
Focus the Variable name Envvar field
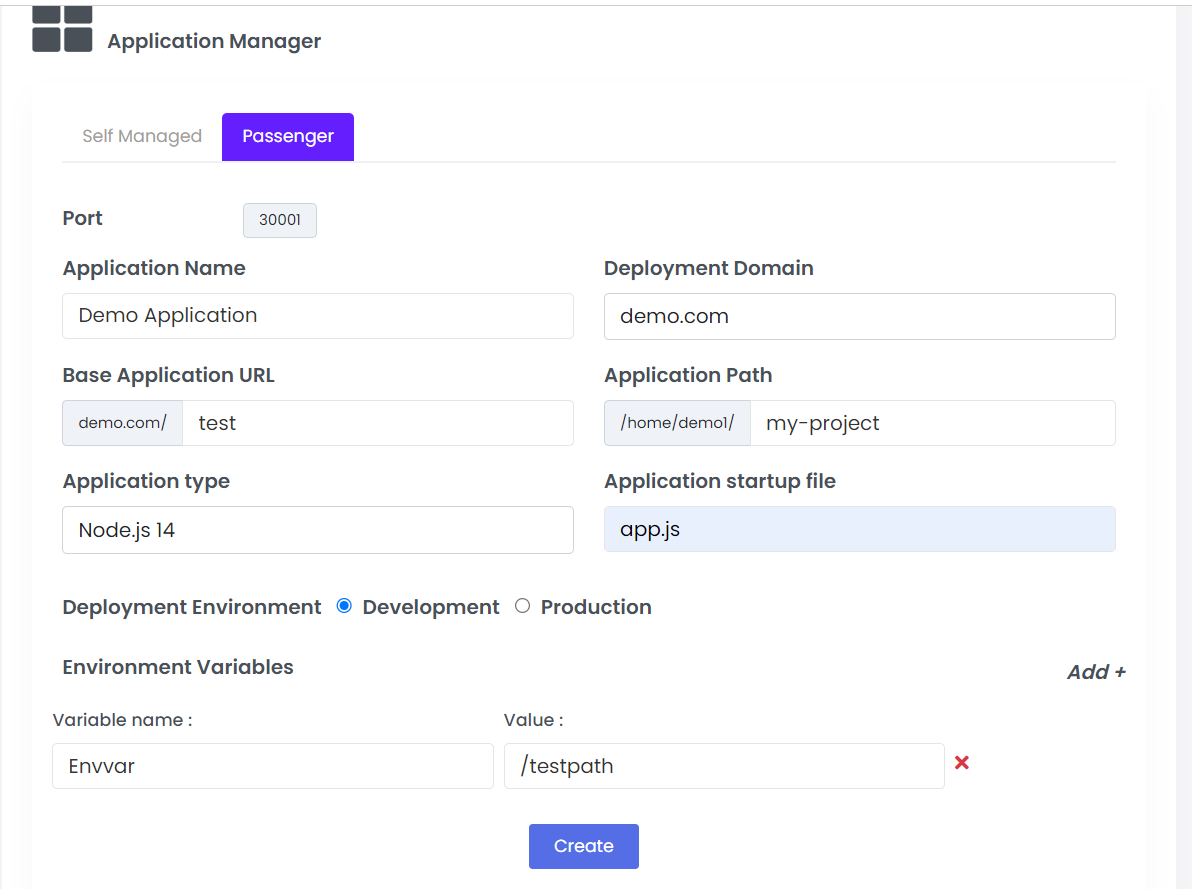coord(273,766)
